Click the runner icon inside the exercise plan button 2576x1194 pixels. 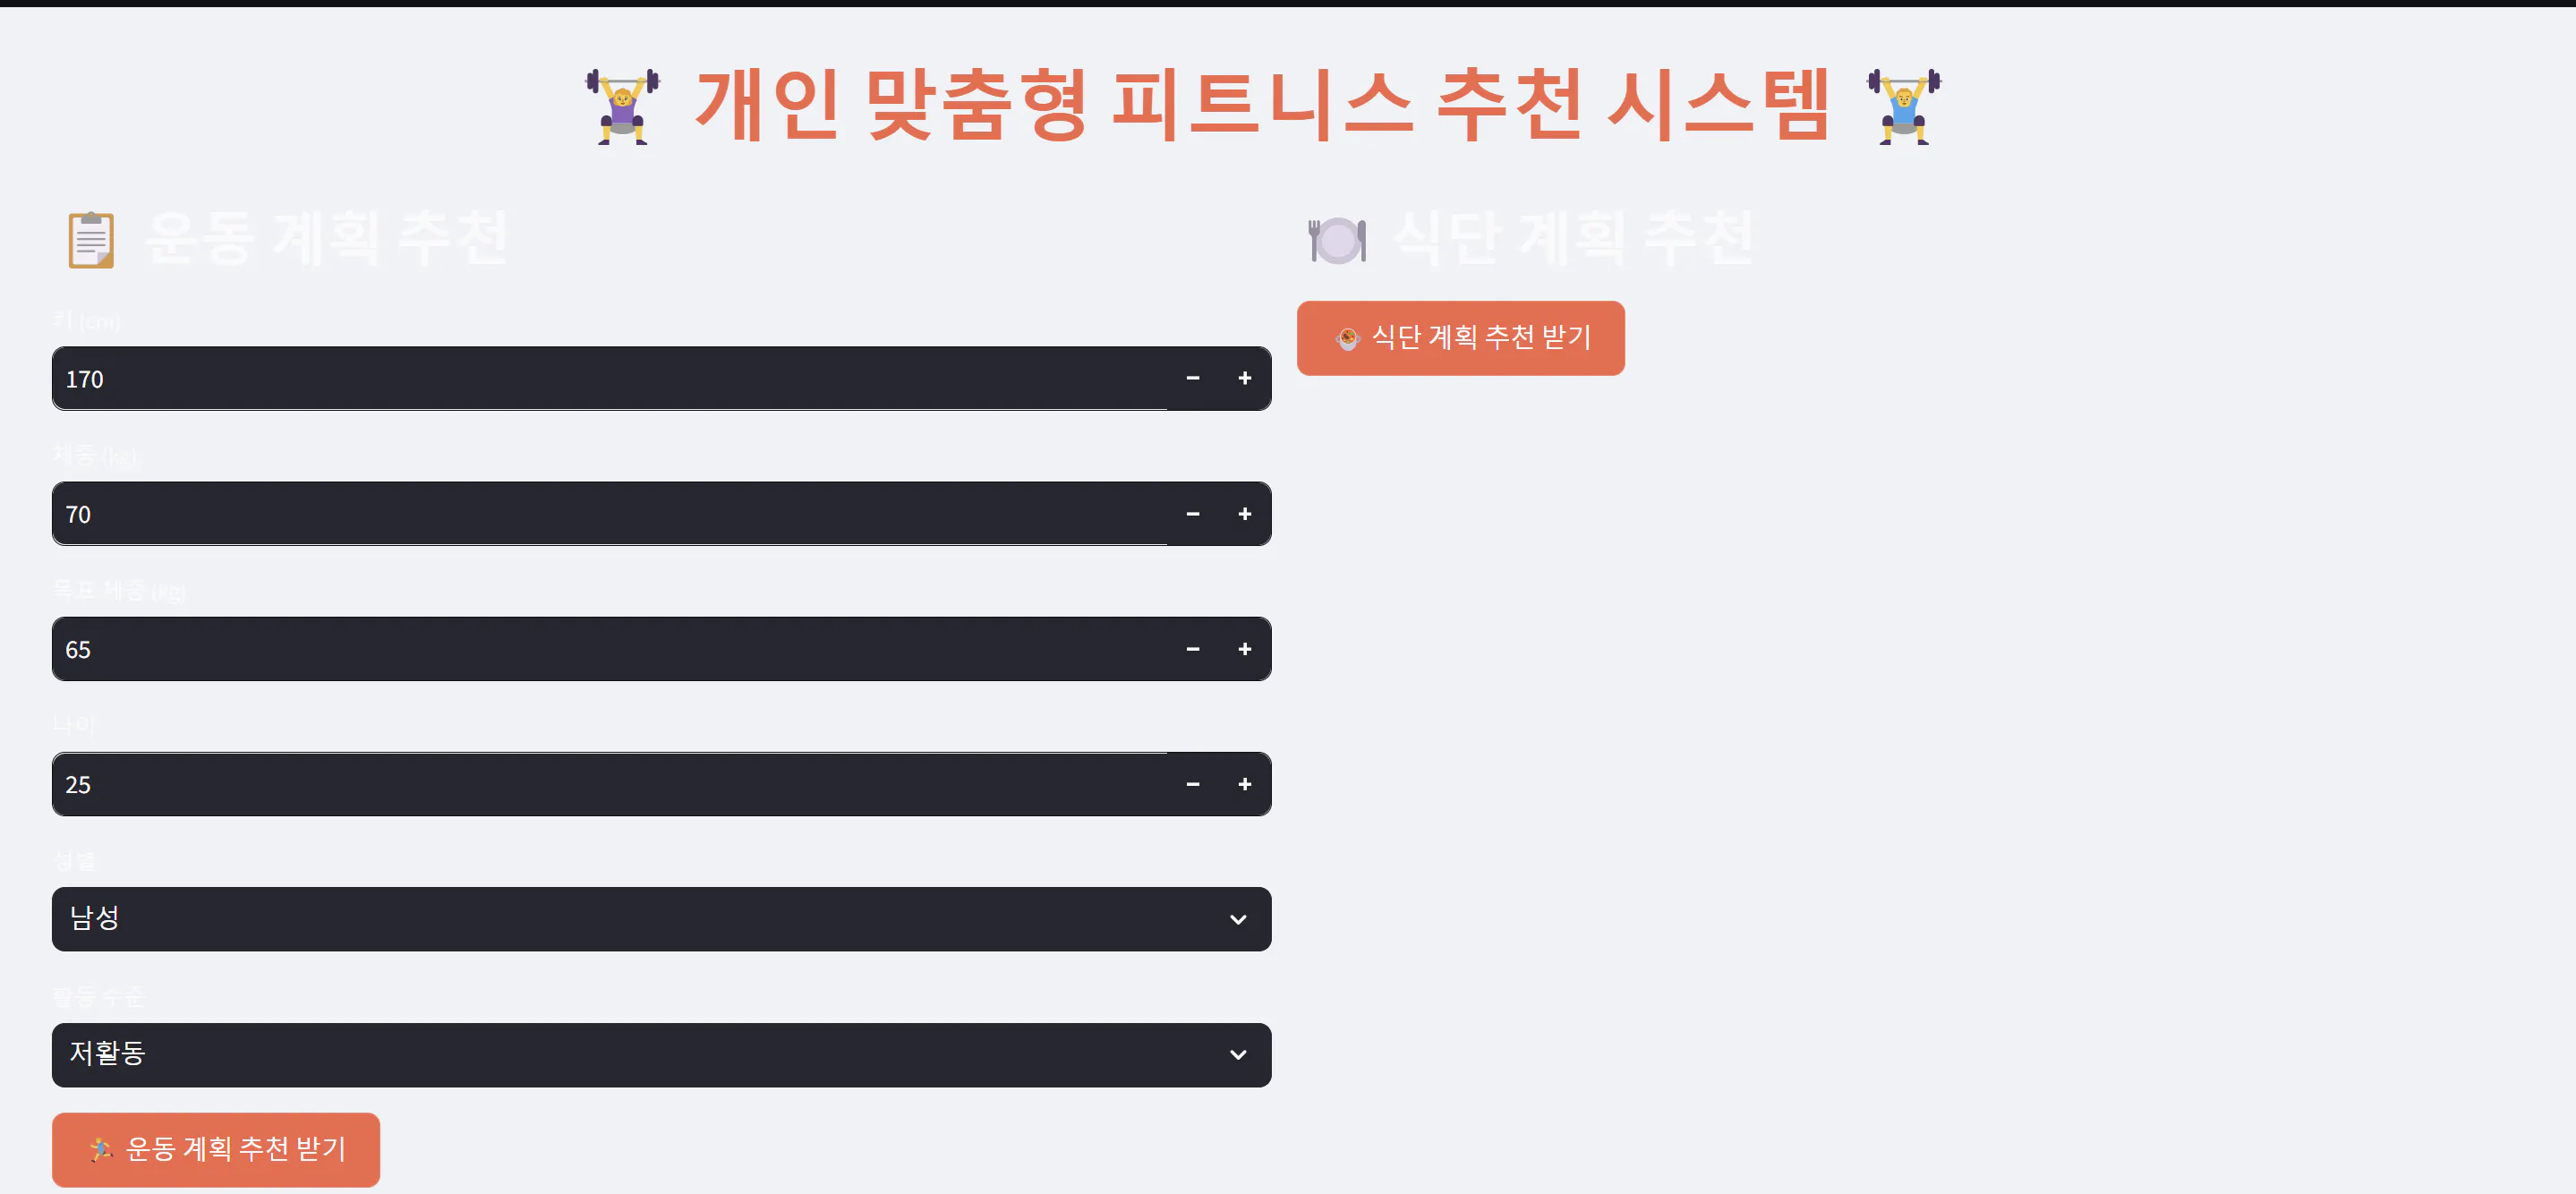click(102, 1150)
